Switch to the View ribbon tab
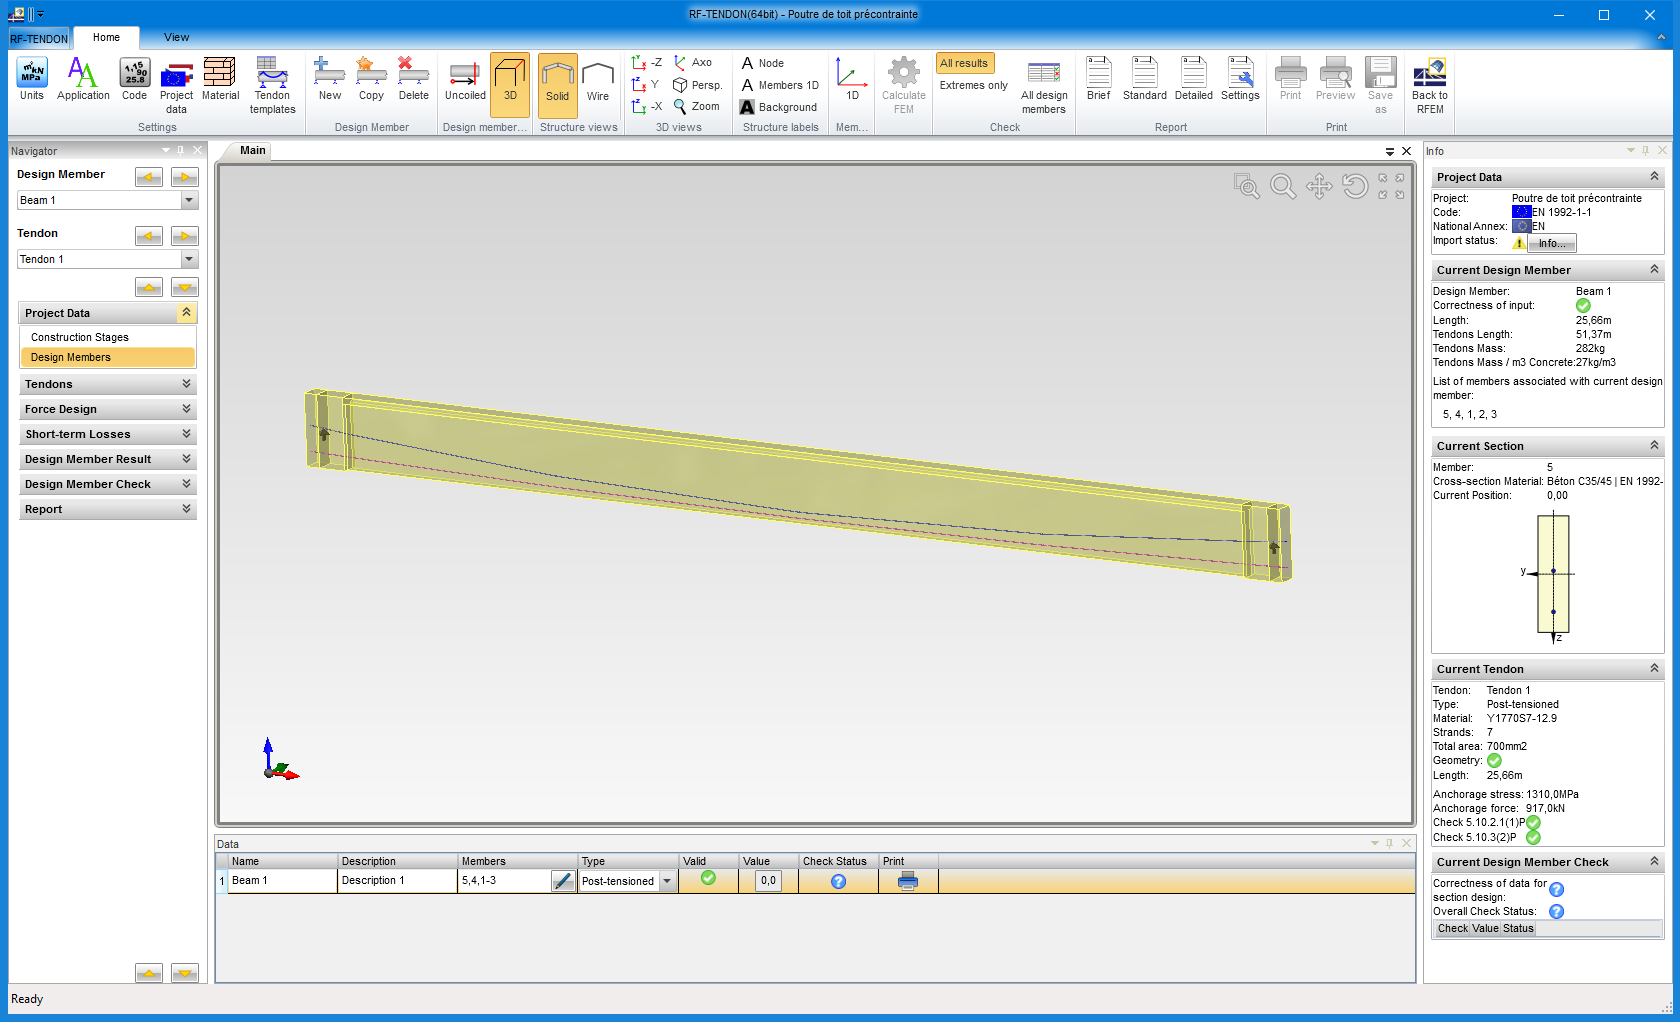 coord(176,37)
